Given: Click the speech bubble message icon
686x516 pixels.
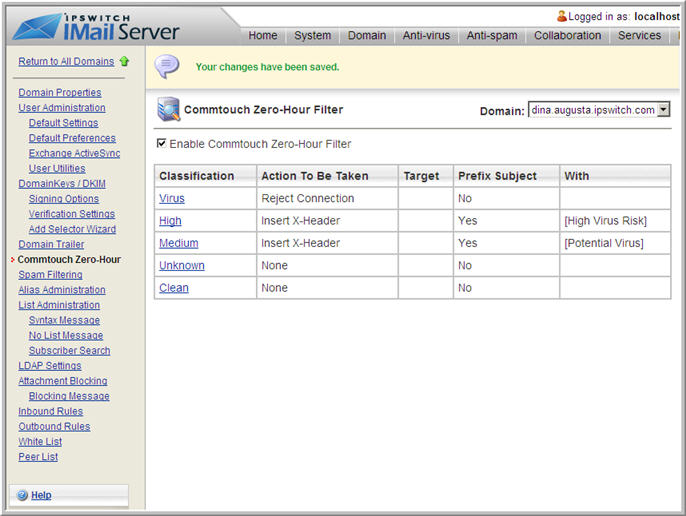Looking at the screenshot, I should 167,67.
